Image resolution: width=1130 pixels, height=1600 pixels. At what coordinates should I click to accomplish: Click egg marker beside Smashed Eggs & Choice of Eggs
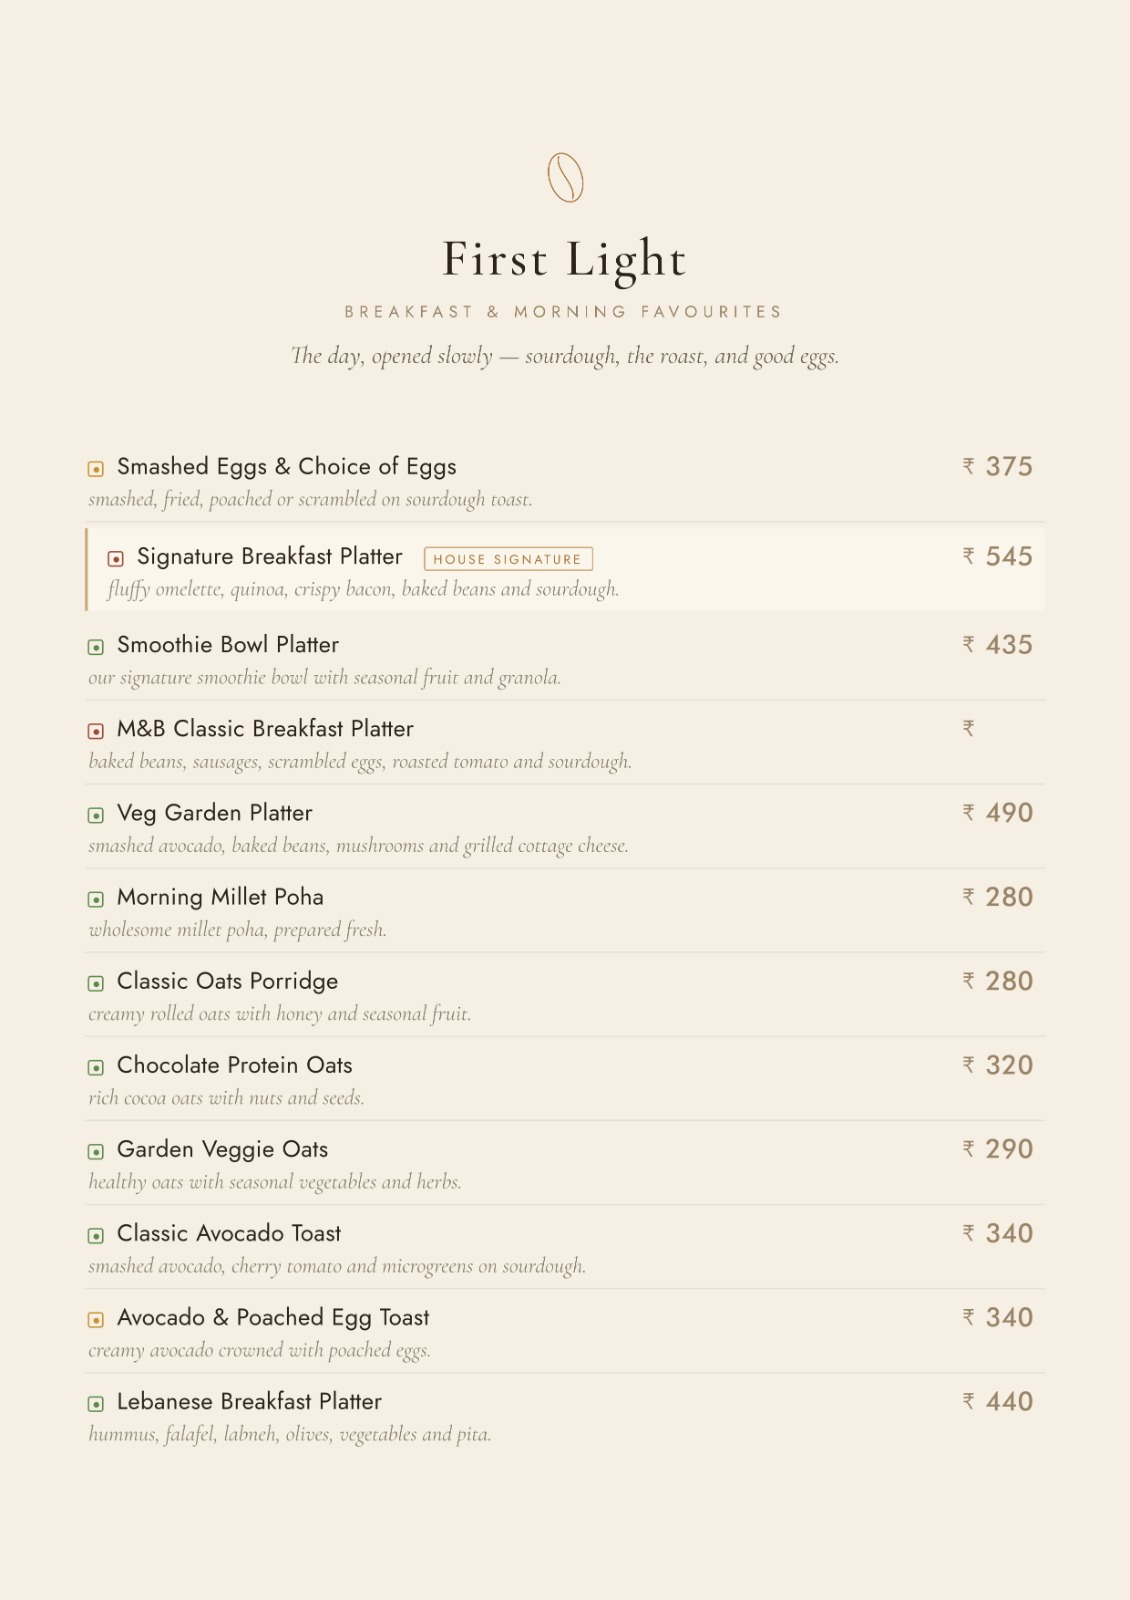coord(96,469)
